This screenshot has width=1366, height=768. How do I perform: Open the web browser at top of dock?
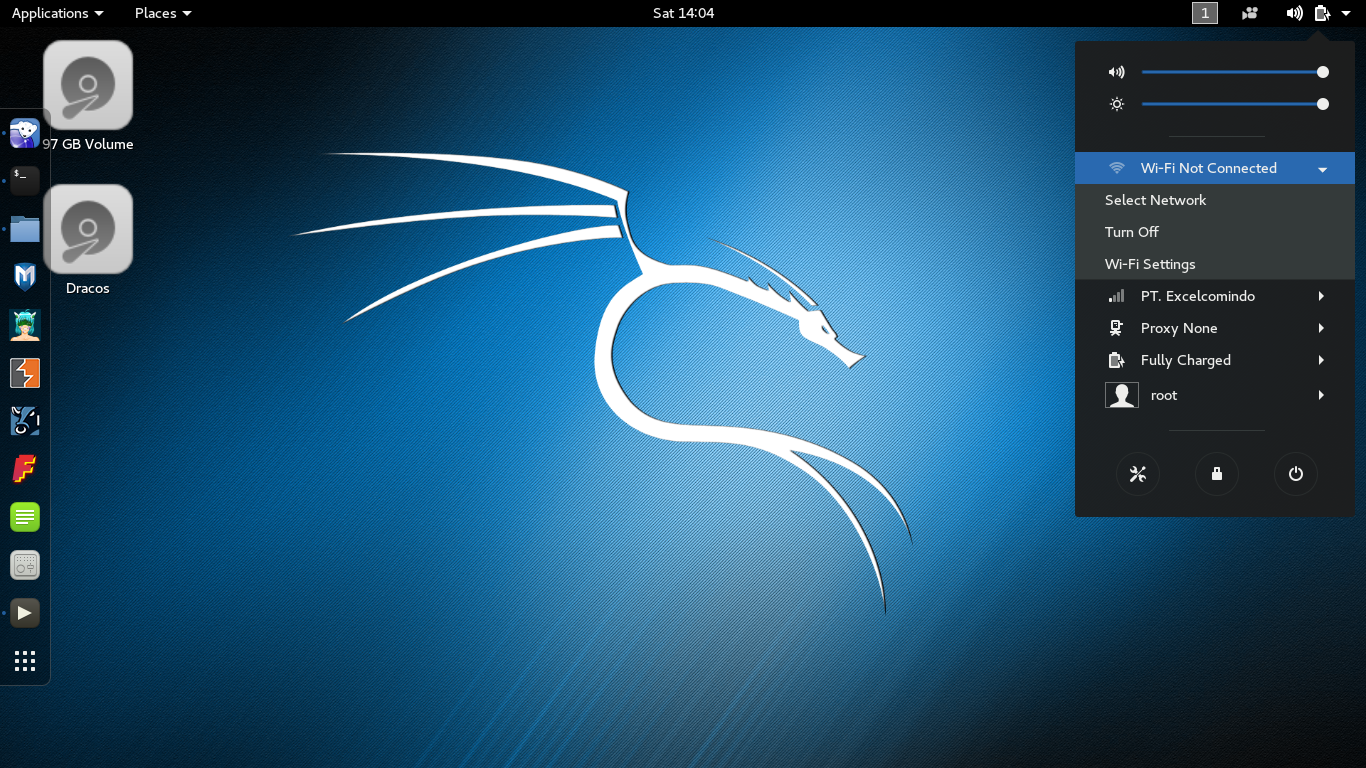25,133
